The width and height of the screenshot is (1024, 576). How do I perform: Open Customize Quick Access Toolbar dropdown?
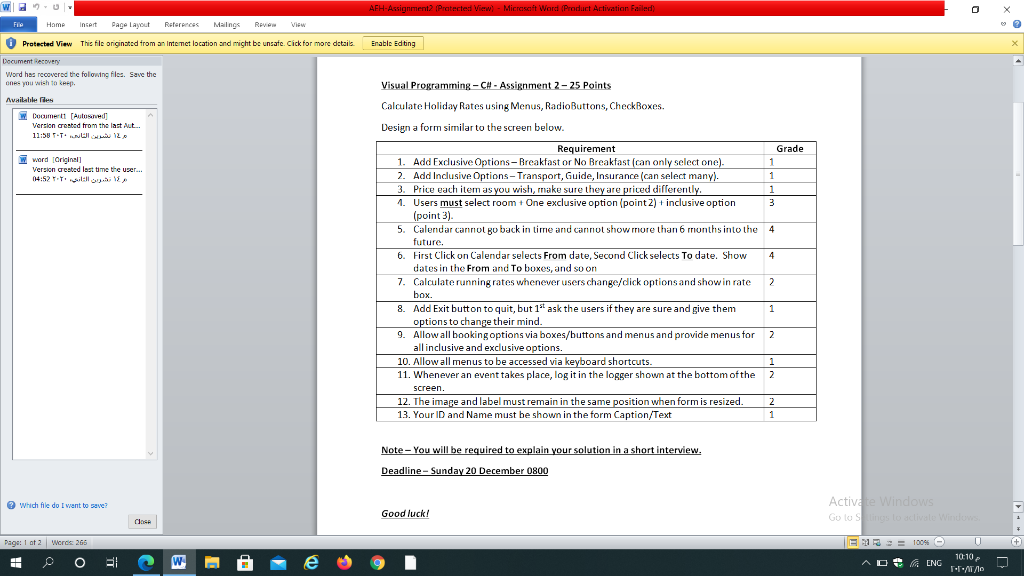(69, 7)
